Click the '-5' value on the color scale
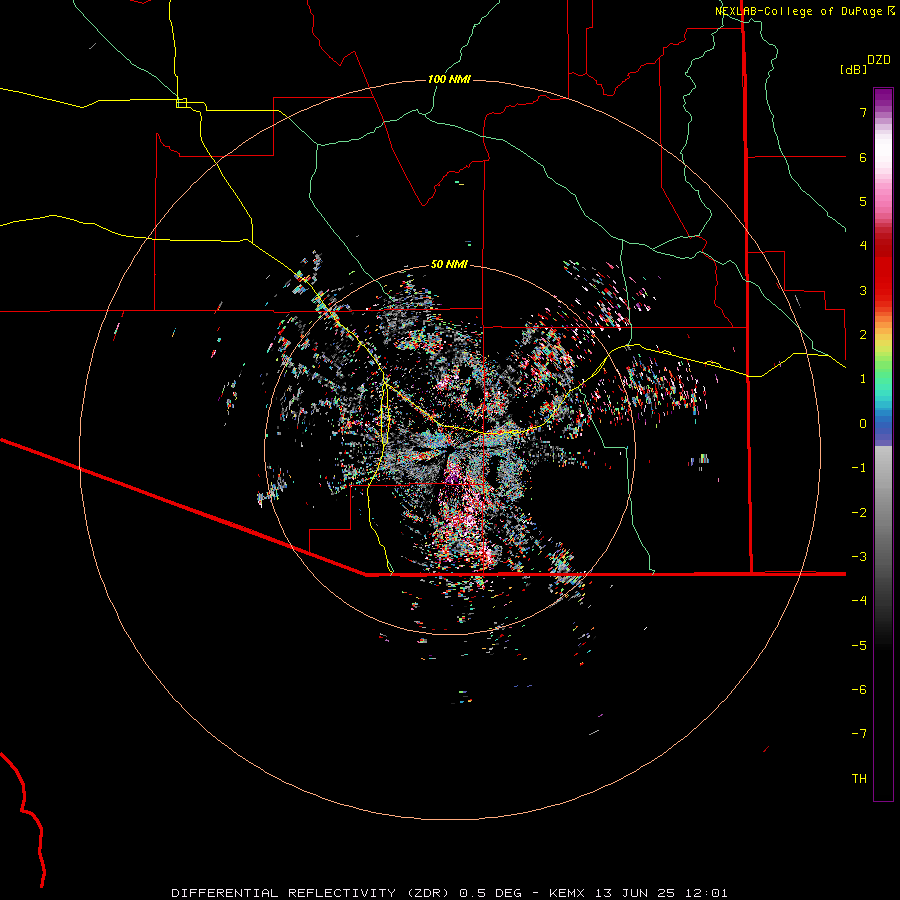 click(x=859, y=645)
